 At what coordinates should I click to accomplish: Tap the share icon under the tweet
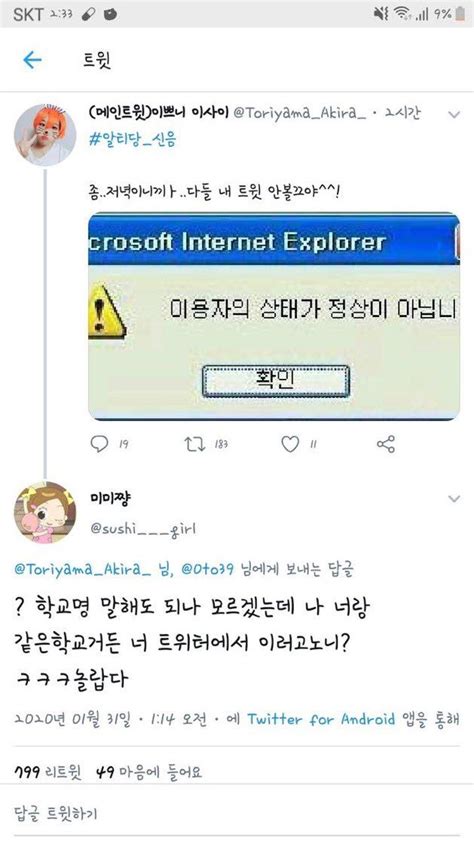pyautogui.click(x=385, y=444)
